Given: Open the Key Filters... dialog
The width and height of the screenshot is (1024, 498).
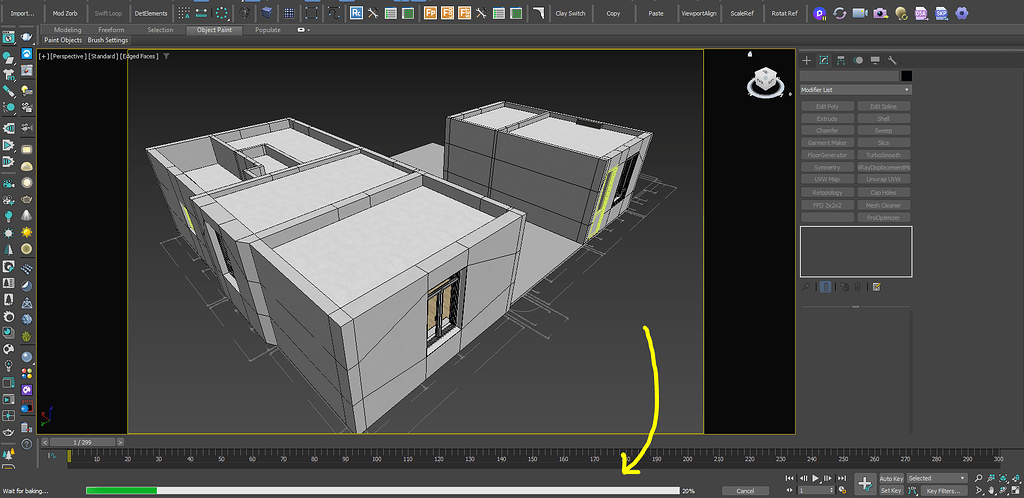Looking at the screenshot, I should [x=944, y=490].
